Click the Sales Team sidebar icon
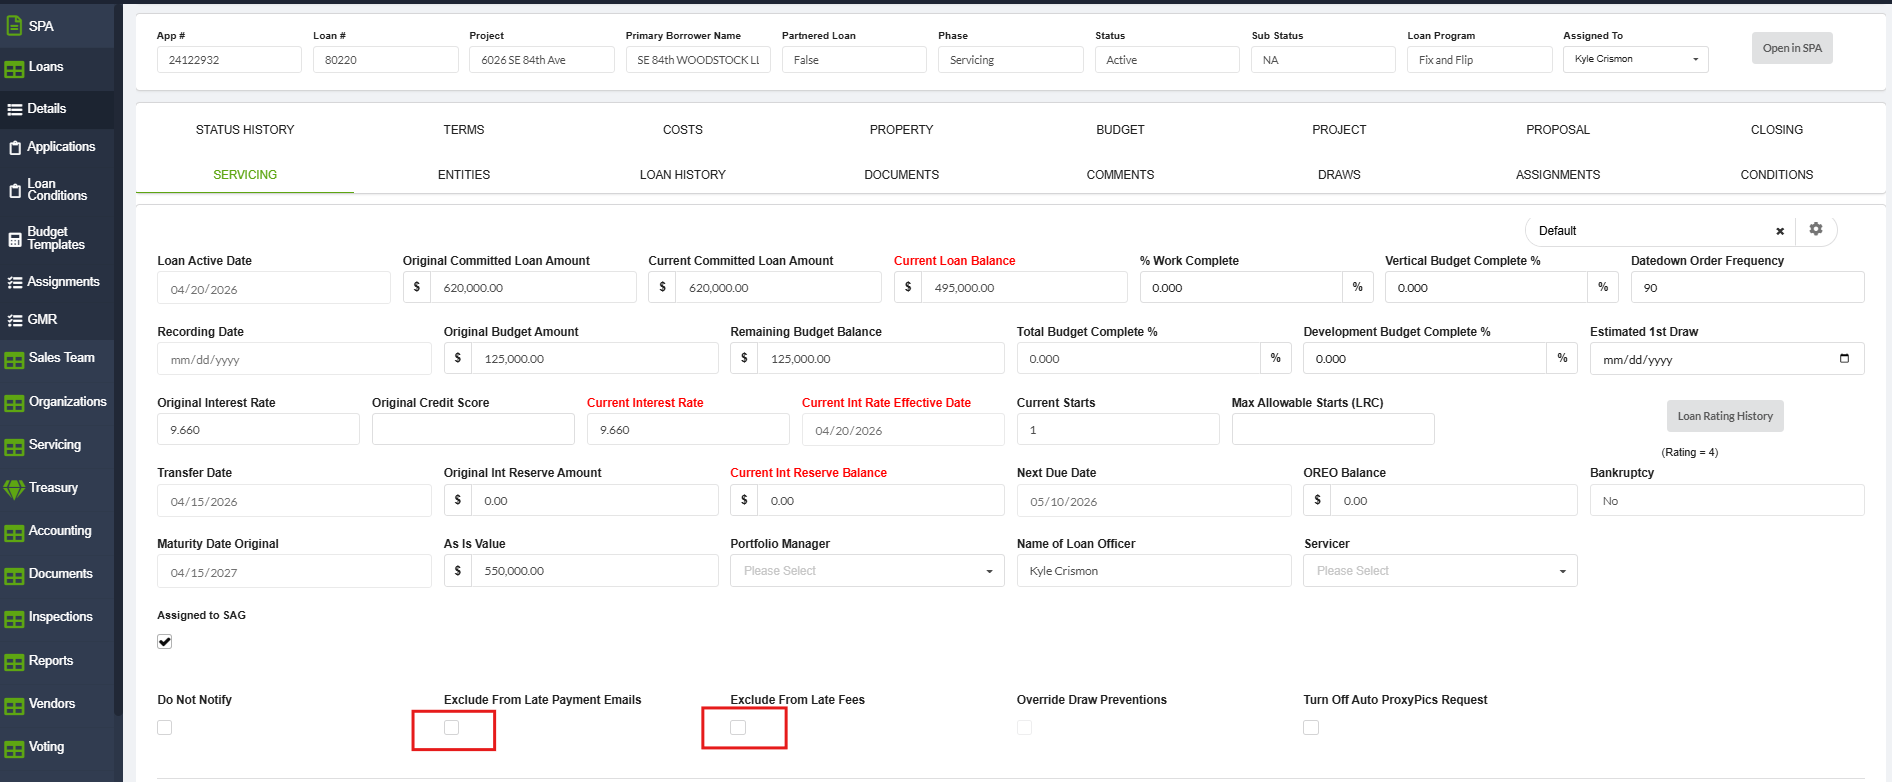The image size is (1892, 782). pyautogui.click(x=14, y=360)
